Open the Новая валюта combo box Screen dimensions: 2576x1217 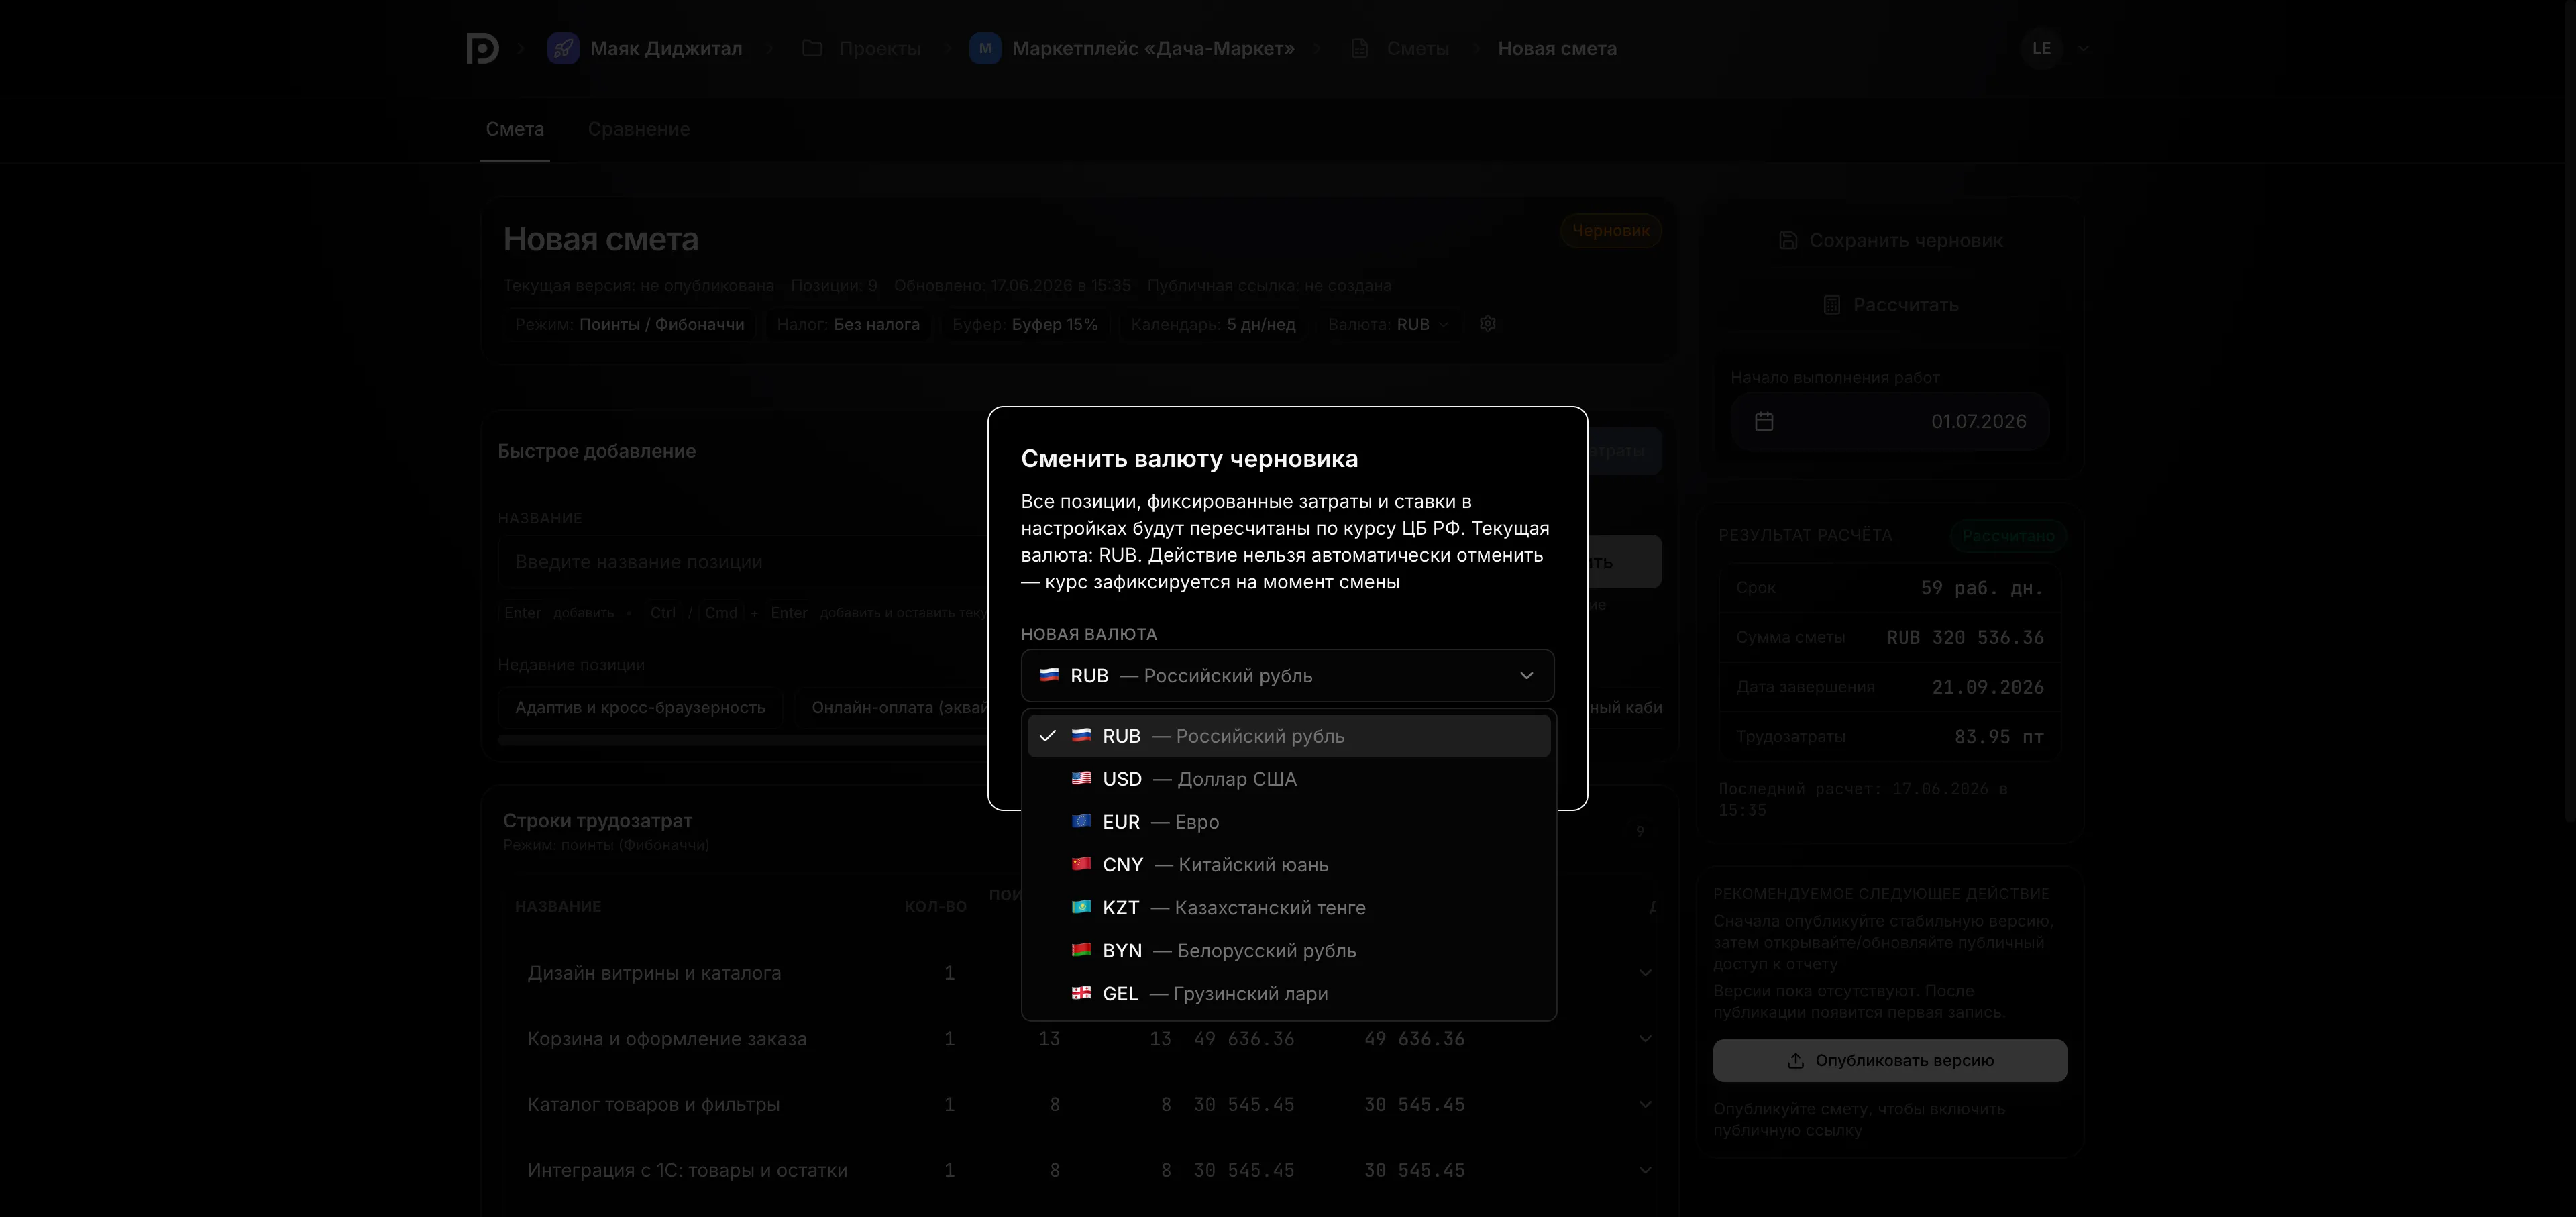(x=1287, y=676)
